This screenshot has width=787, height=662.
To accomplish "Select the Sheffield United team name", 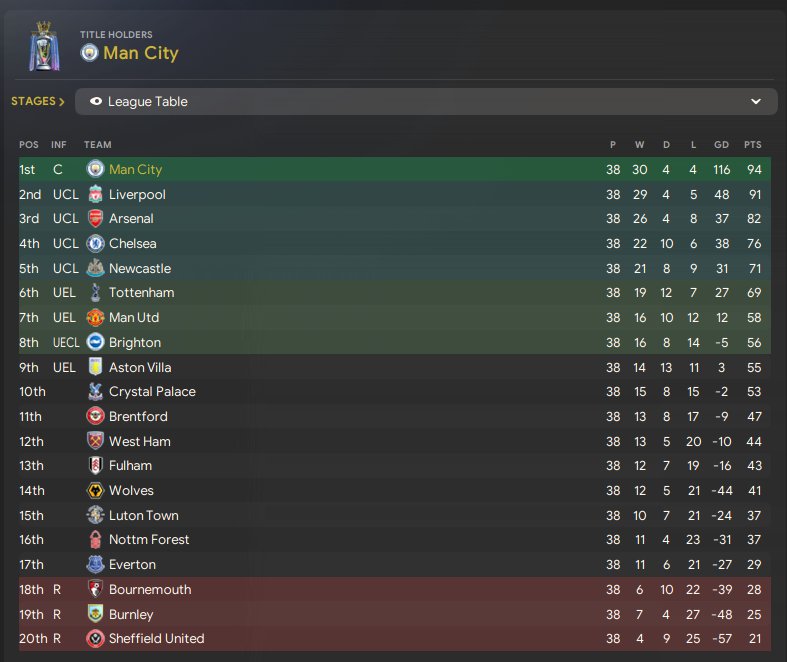I will (156, 638).
